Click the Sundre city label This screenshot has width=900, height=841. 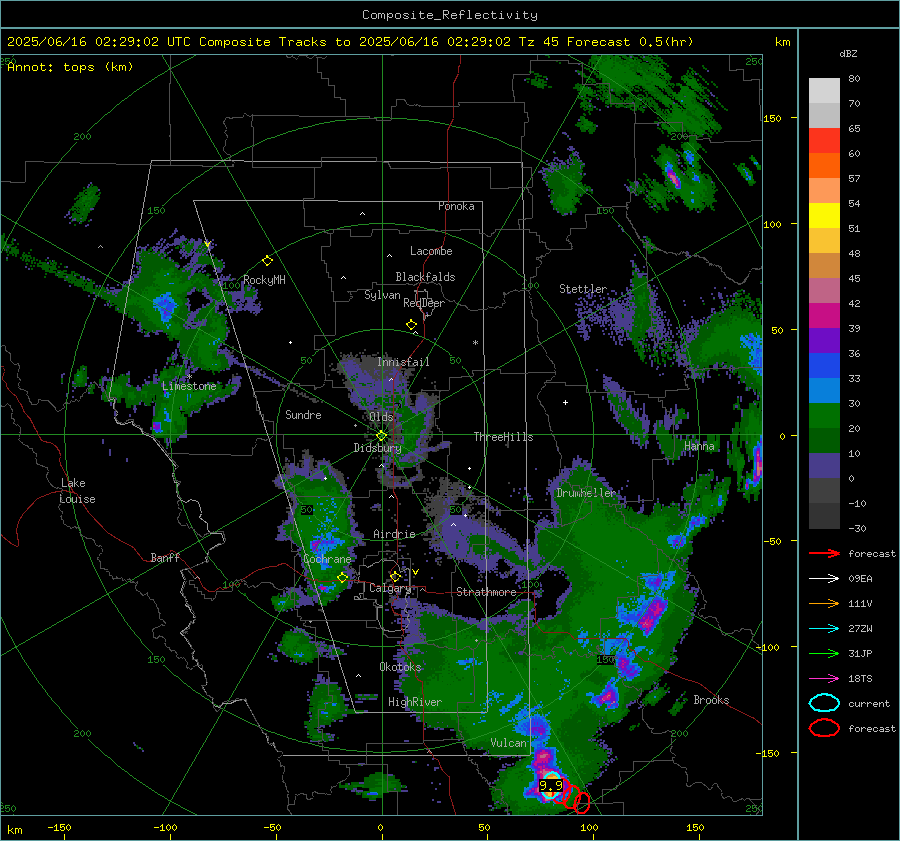point(303,414)
